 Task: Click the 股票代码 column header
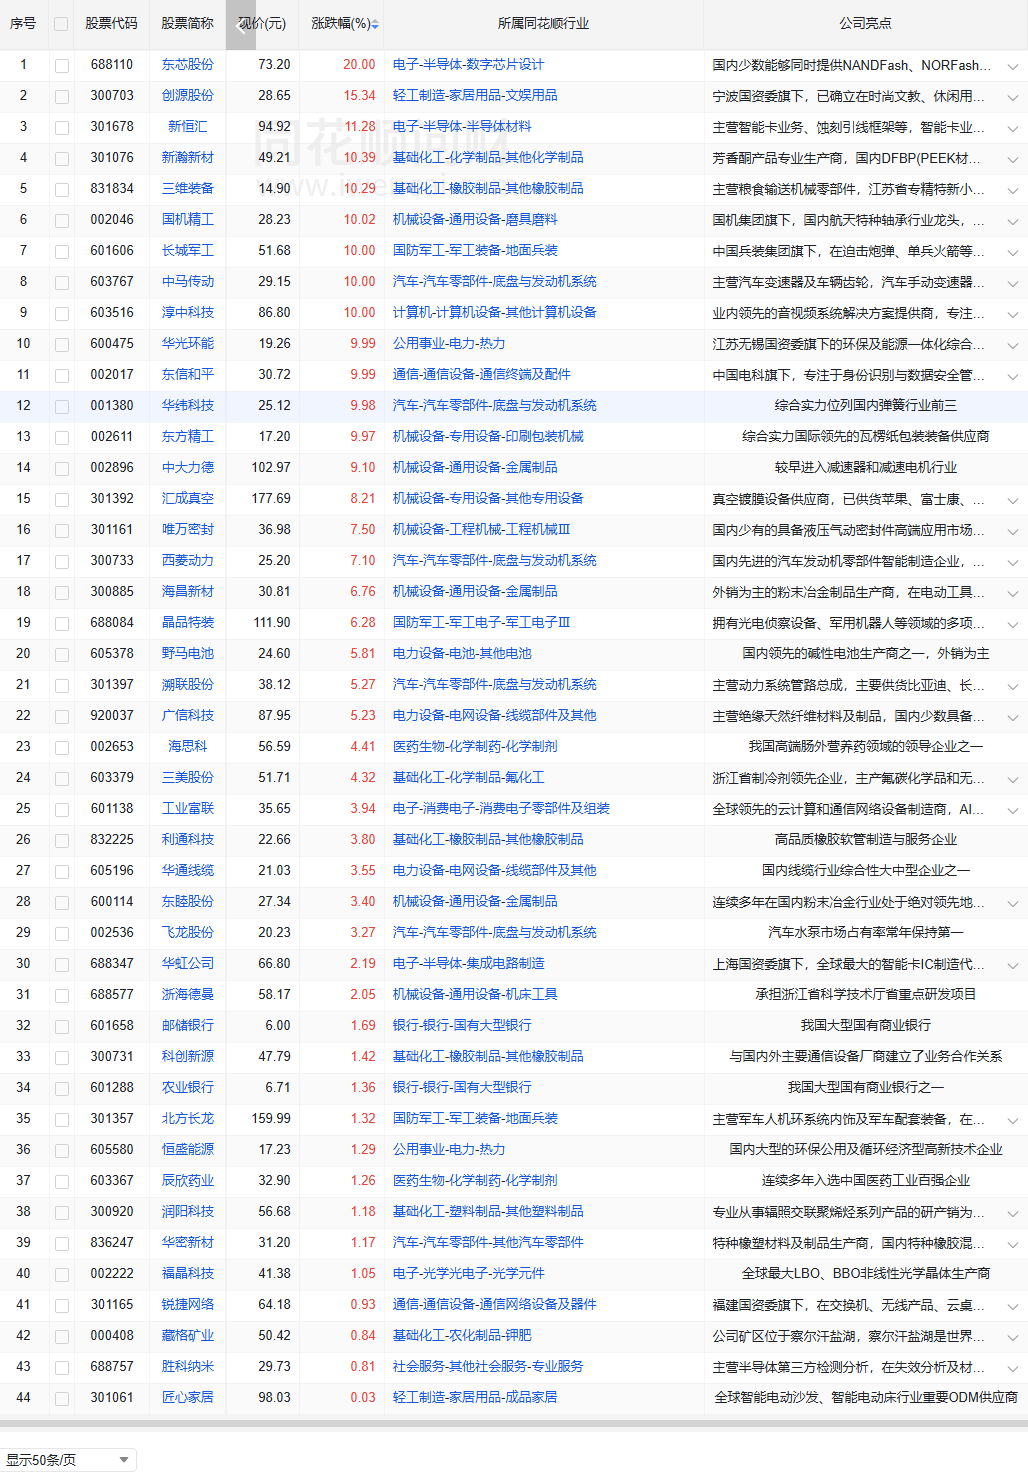(x=111, y=23)
